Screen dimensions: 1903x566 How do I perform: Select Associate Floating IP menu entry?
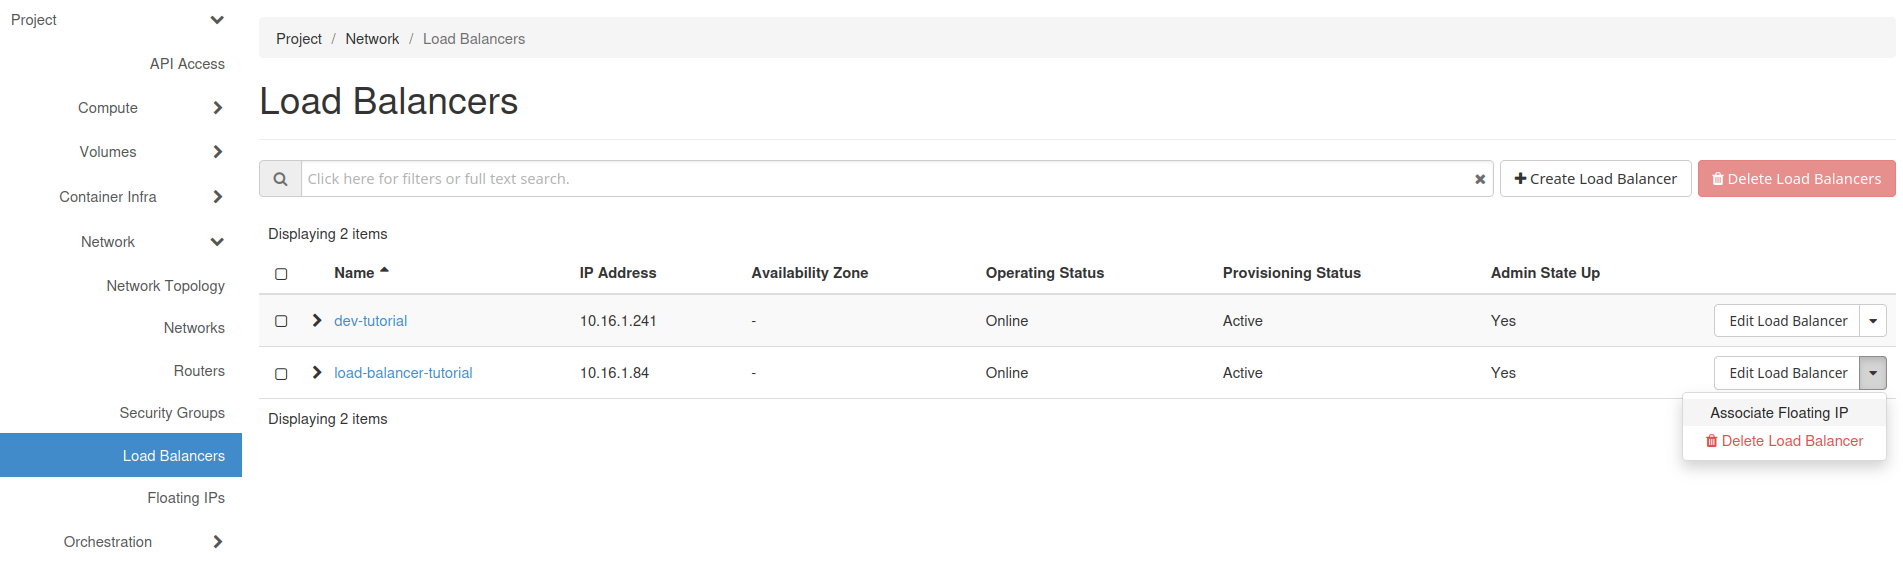point(1778,413)
